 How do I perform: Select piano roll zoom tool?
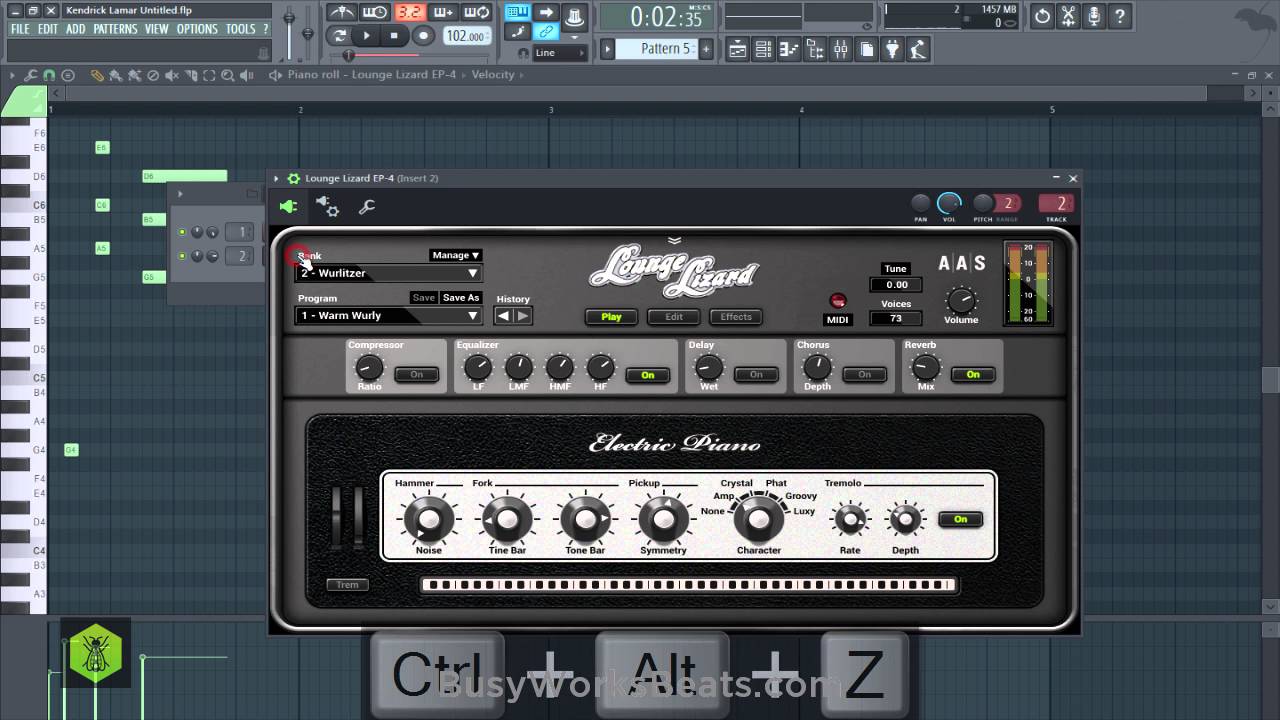click(x=227, y=75)
